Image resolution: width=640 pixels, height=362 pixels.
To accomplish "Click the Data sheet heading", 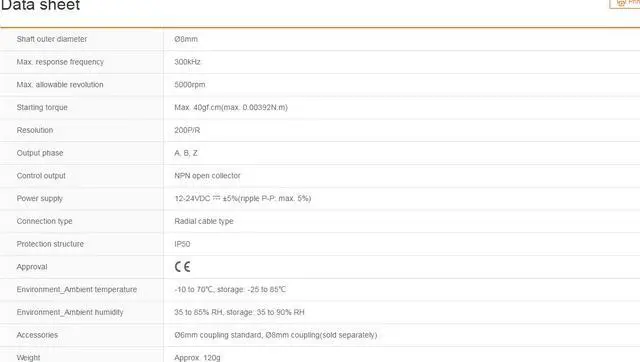I will point(40,5).
